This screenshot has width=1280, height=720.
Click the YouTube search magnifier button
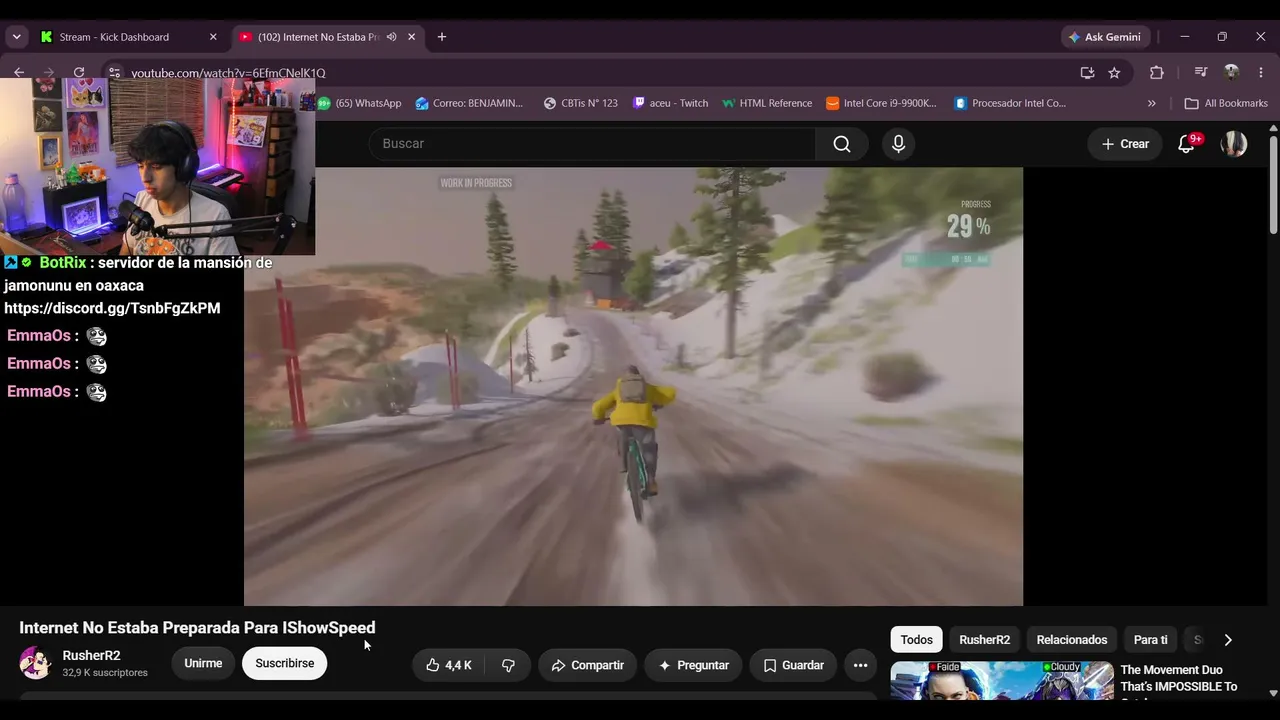842,144
